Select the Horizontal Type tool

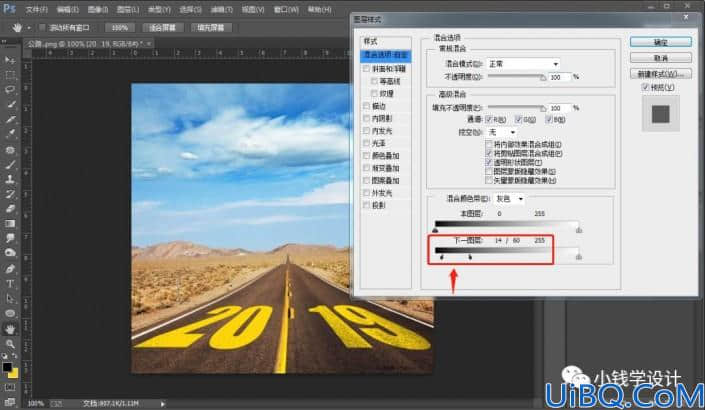click(x=10, y=284)
